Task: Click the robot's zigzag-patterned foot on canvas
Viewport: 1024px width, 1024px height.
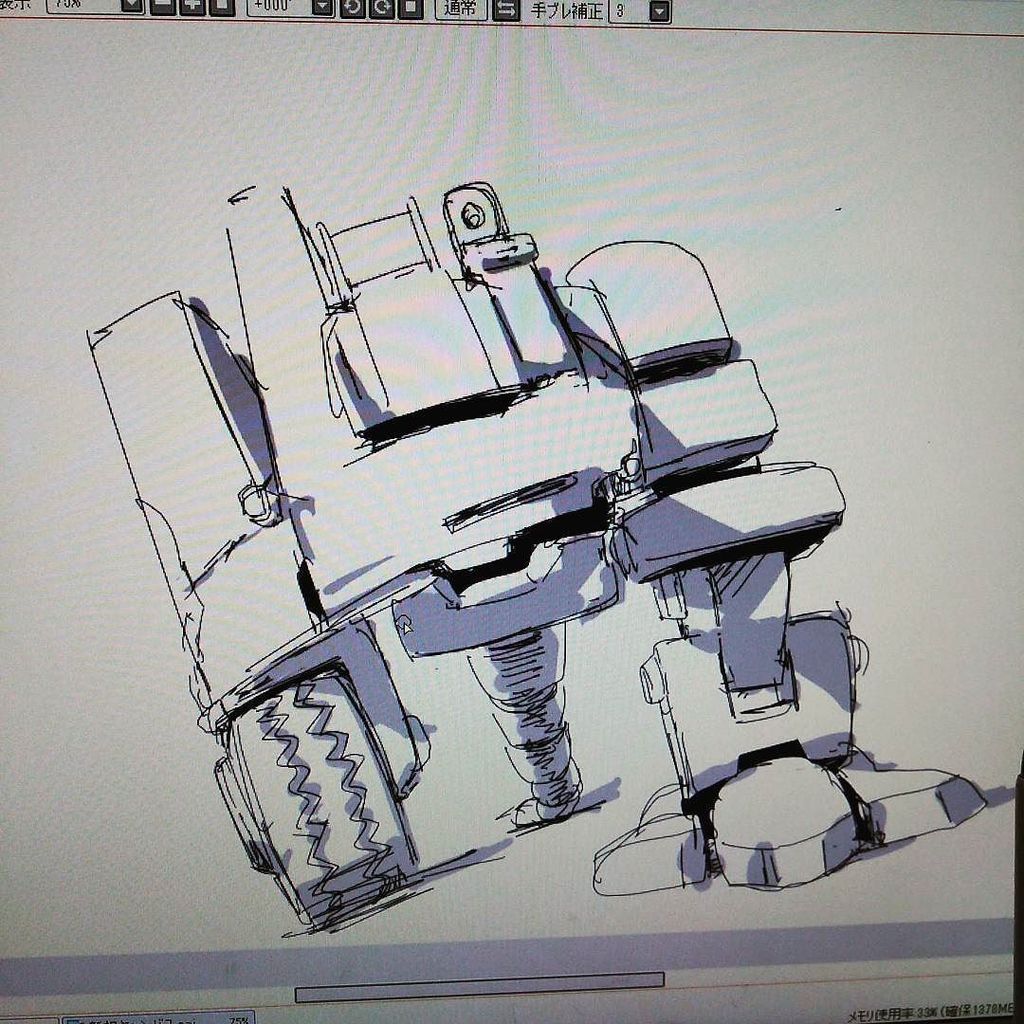Action: [x=315, y=790]
